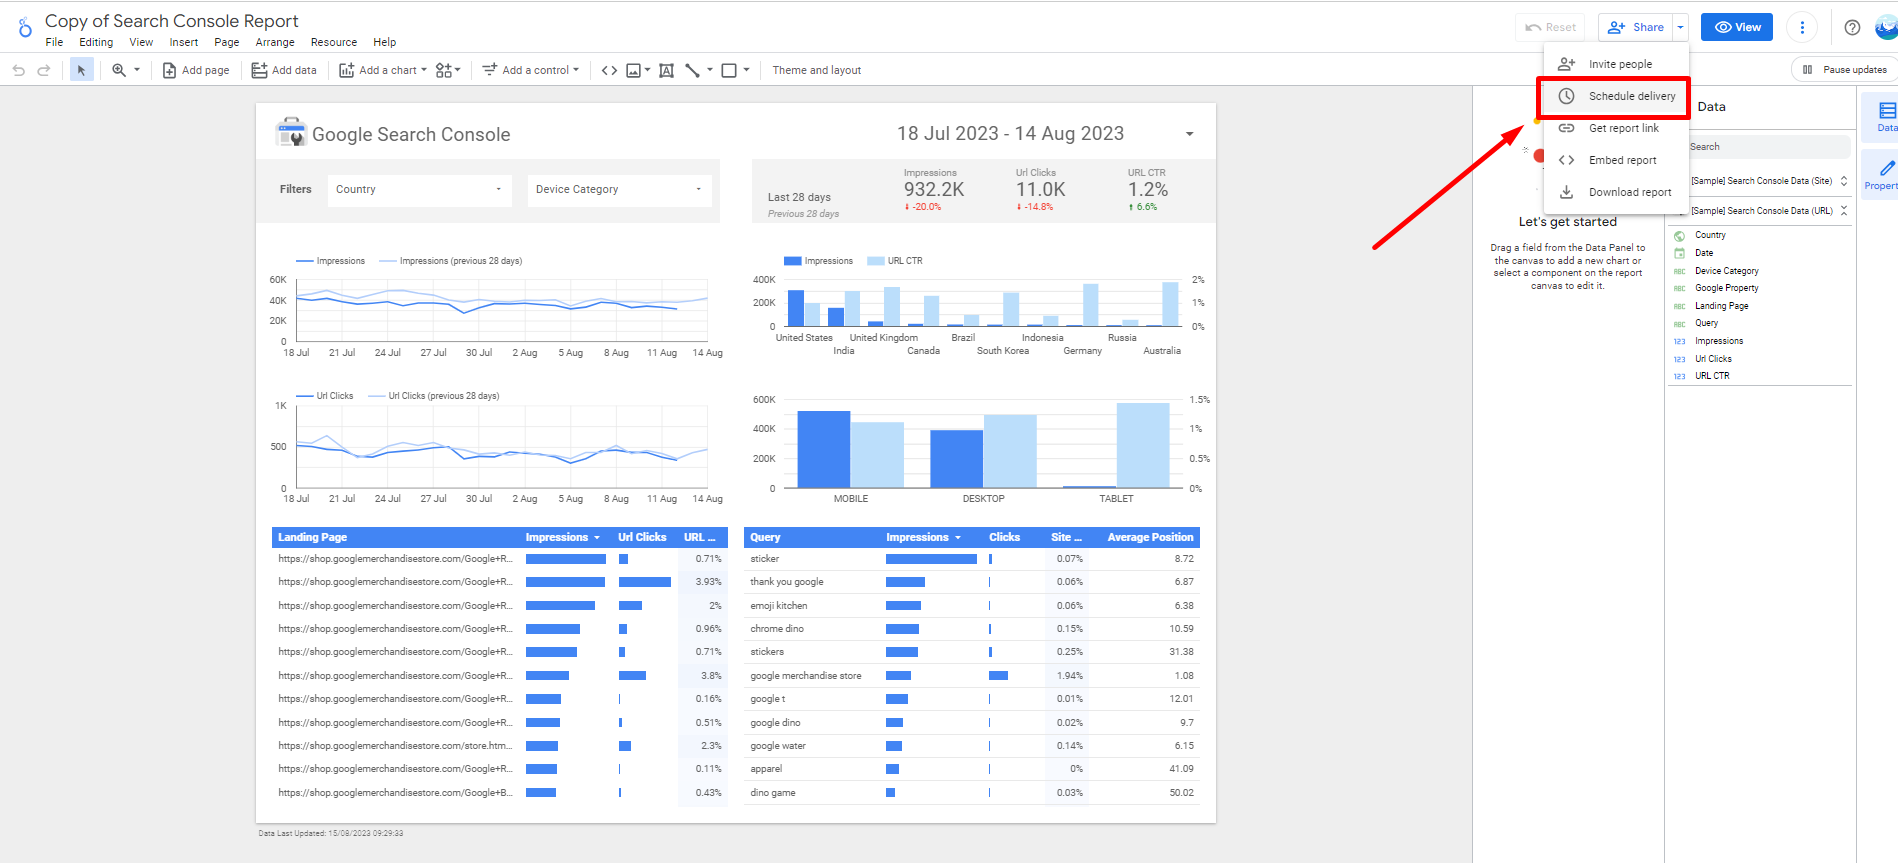This screenshot has width=1898, height=863.
Task: Open the Help menu
Action: tap(385, 42)
